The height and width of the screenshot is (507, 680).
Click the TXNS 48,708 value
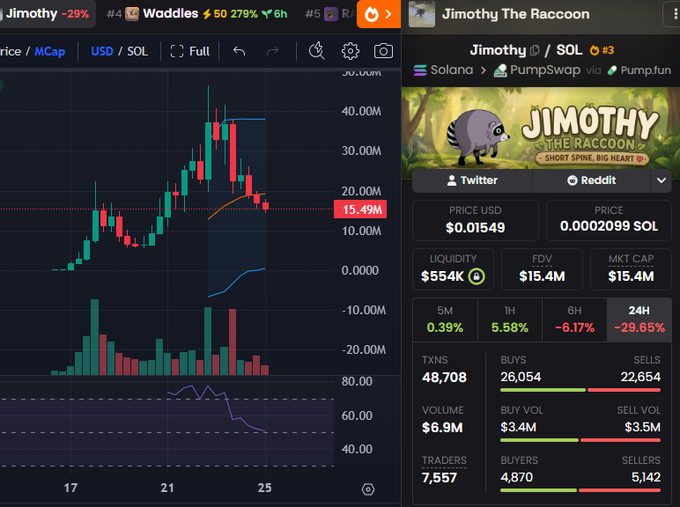tap(444, 377)
